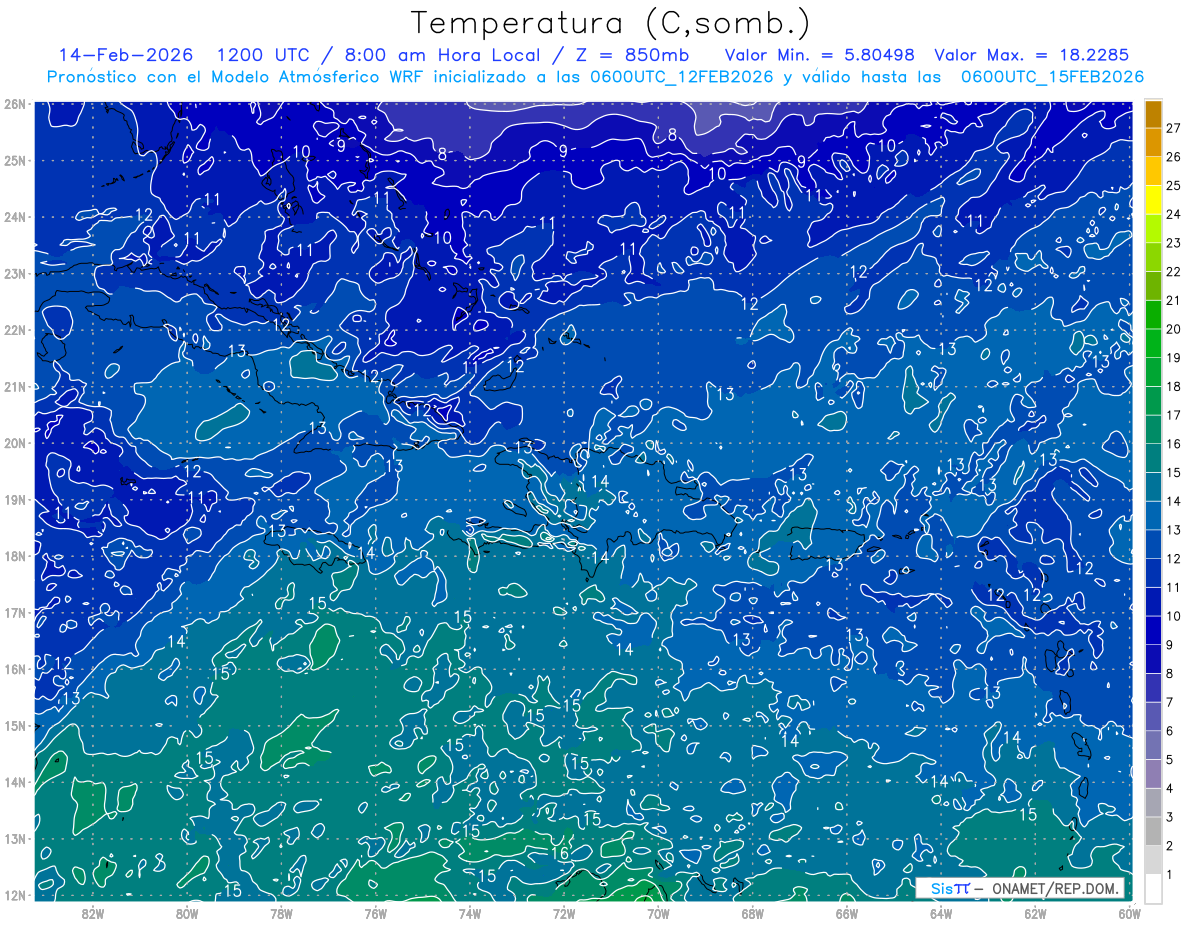This screenshot has height=927, width=1200.
Task: Click the 76W longitude axis label
Action: [375, 912]
